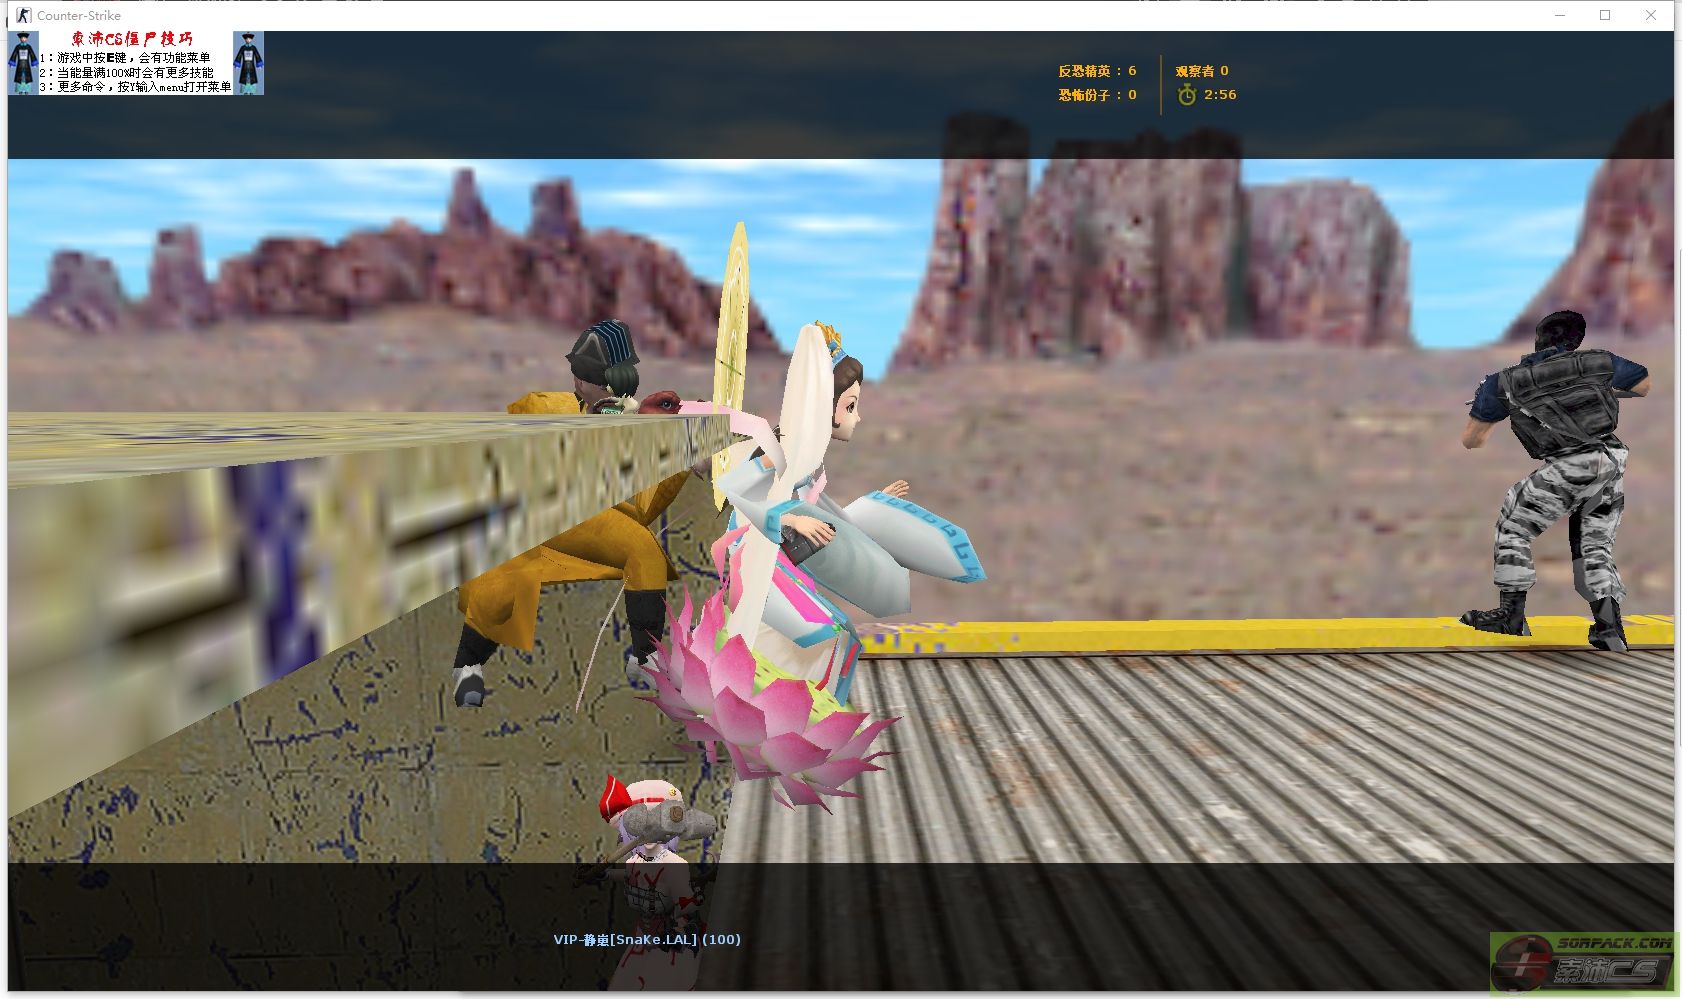Click the SORPACK.COM watermark logo

[x=1583, y=962]
